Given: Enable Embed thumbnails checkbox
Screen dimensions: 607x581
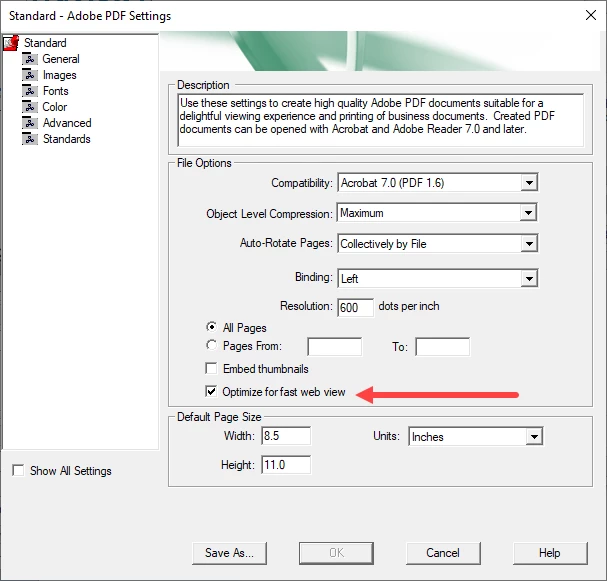Looking at the screenshot, I should coord(211,368).
